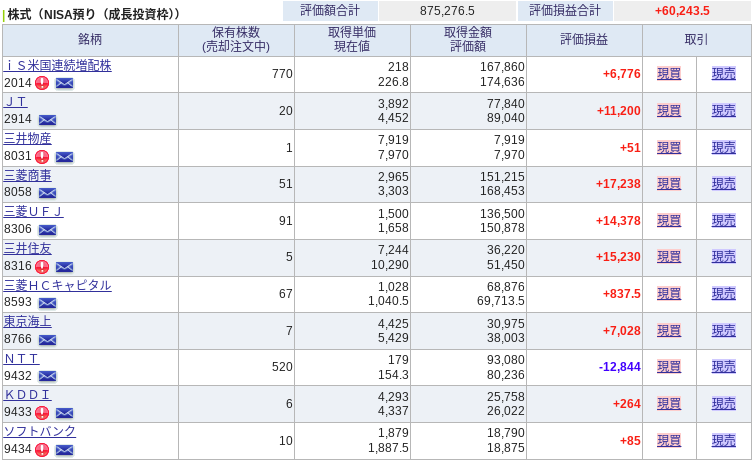Screen dimensions: 752x461
Task: Open the ｉＳ米国連続増配株 stock link
Action: click(58, 66)
